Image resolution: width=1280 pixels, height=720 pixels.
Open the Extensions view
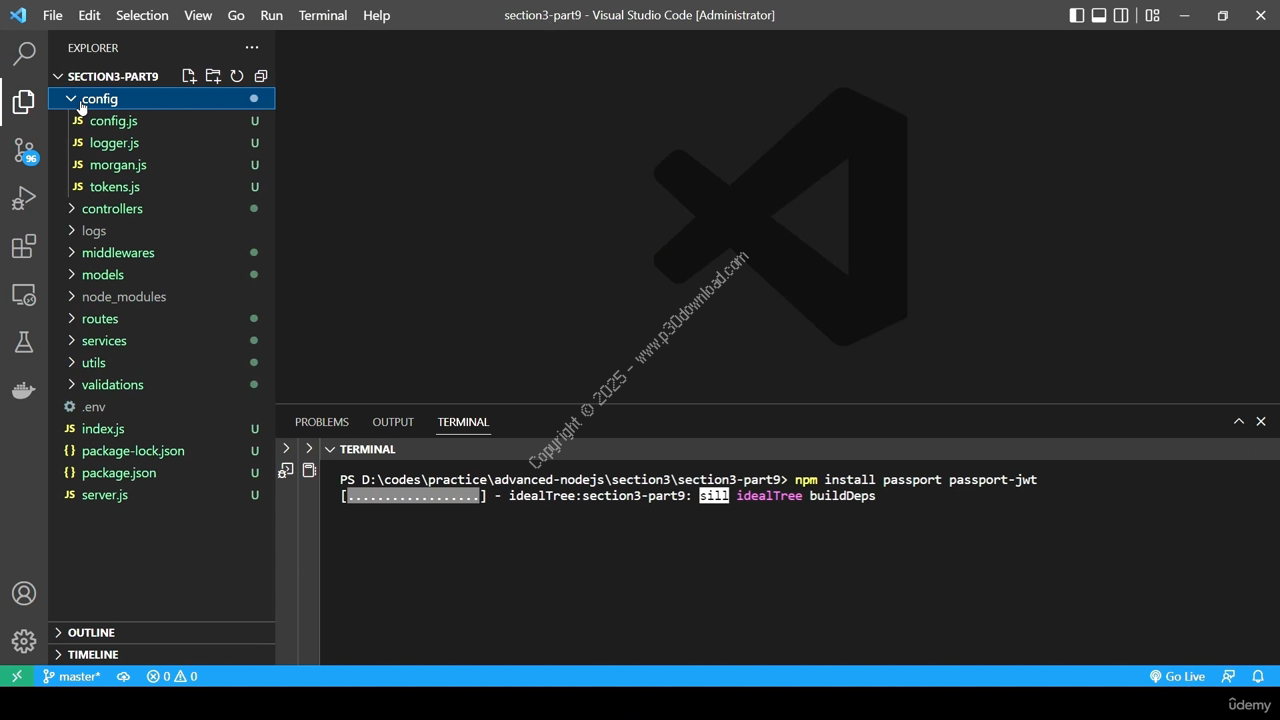[x=24, y=246]
